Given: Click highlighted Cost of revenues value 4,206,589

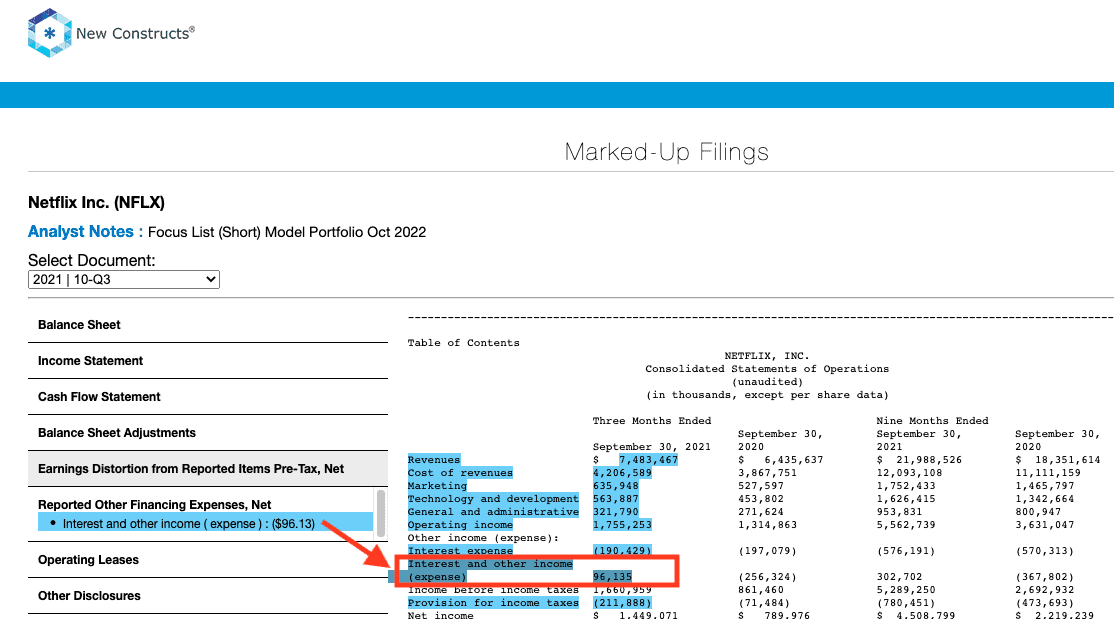Looking at the screenshot, I should point(622,473).
